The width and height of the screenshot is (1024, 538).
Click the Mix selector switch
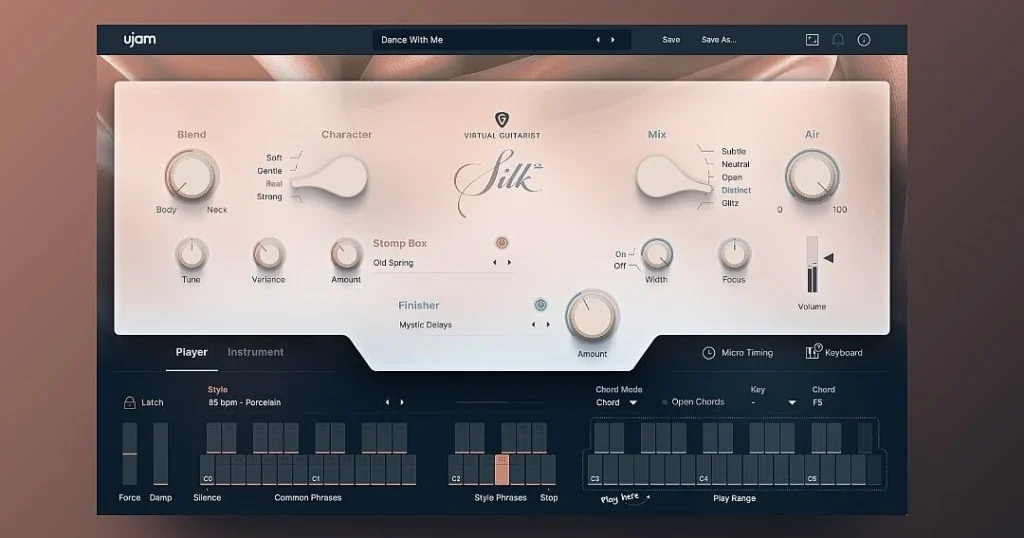click(673, 177)
